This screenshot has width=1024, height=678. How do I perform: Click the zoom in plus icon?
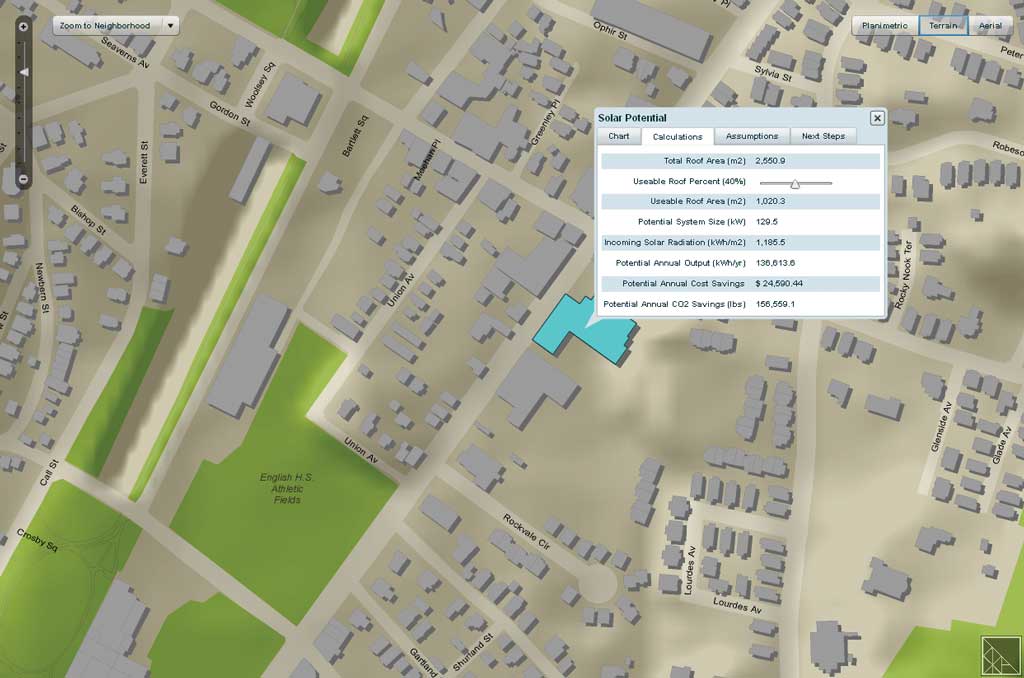pyautogui.click(x=24, y=27)
